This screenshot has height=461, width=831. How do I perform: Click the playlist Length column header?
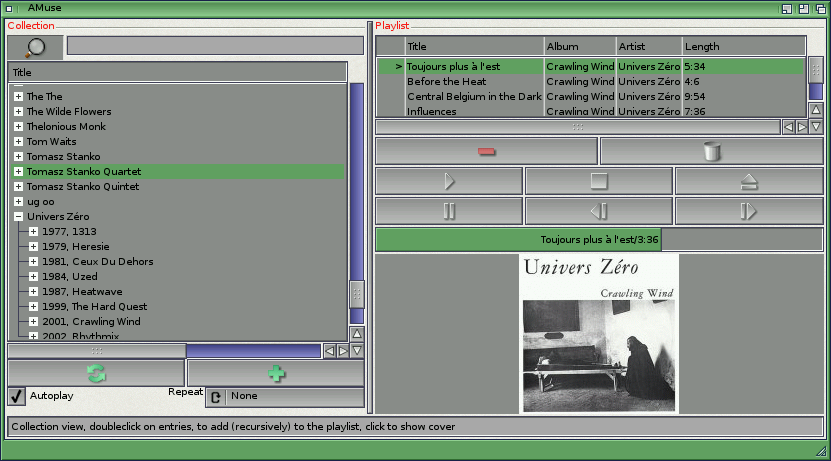[x=744, y=46]
